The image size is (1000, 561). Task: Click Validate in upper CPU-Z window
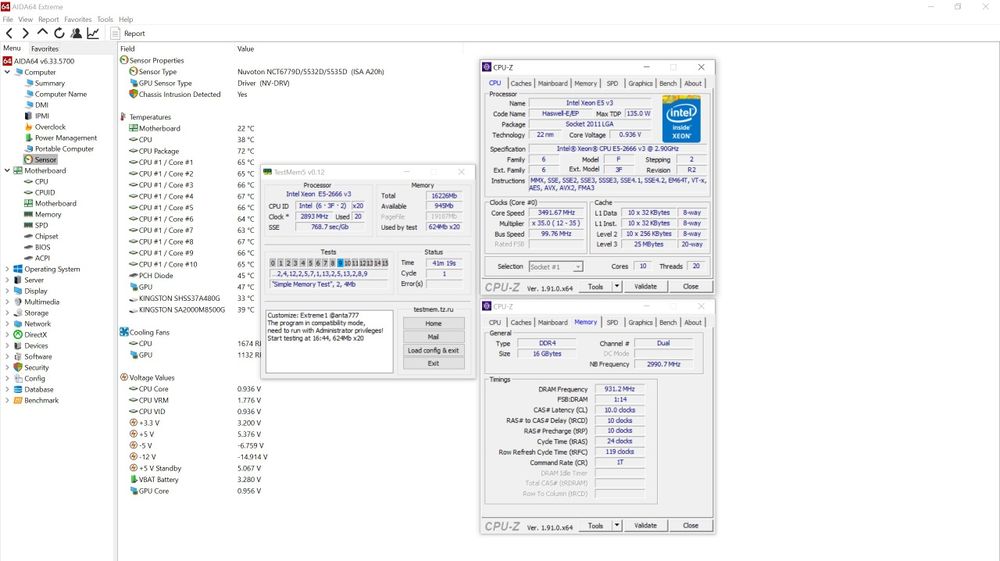[x=645, y=287]
